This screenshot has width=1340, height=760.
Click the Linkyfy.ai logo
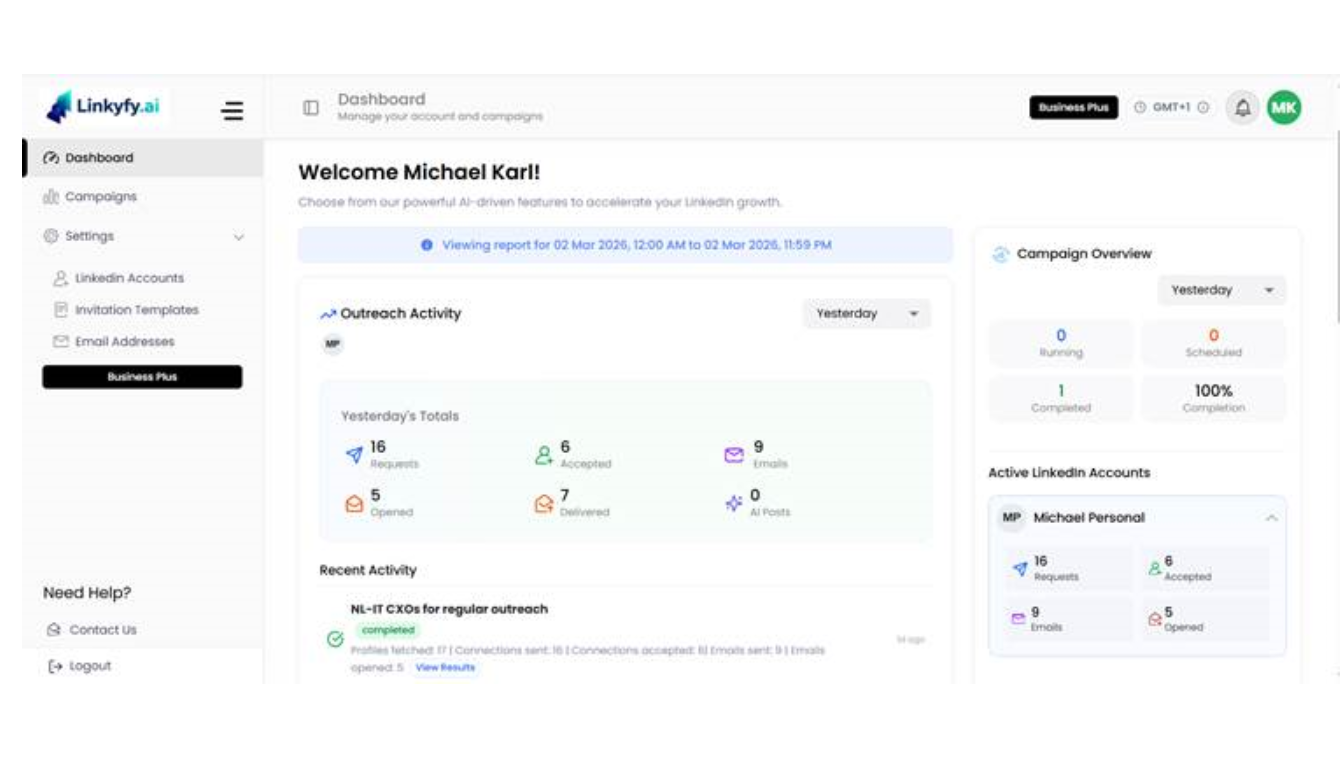104,107
